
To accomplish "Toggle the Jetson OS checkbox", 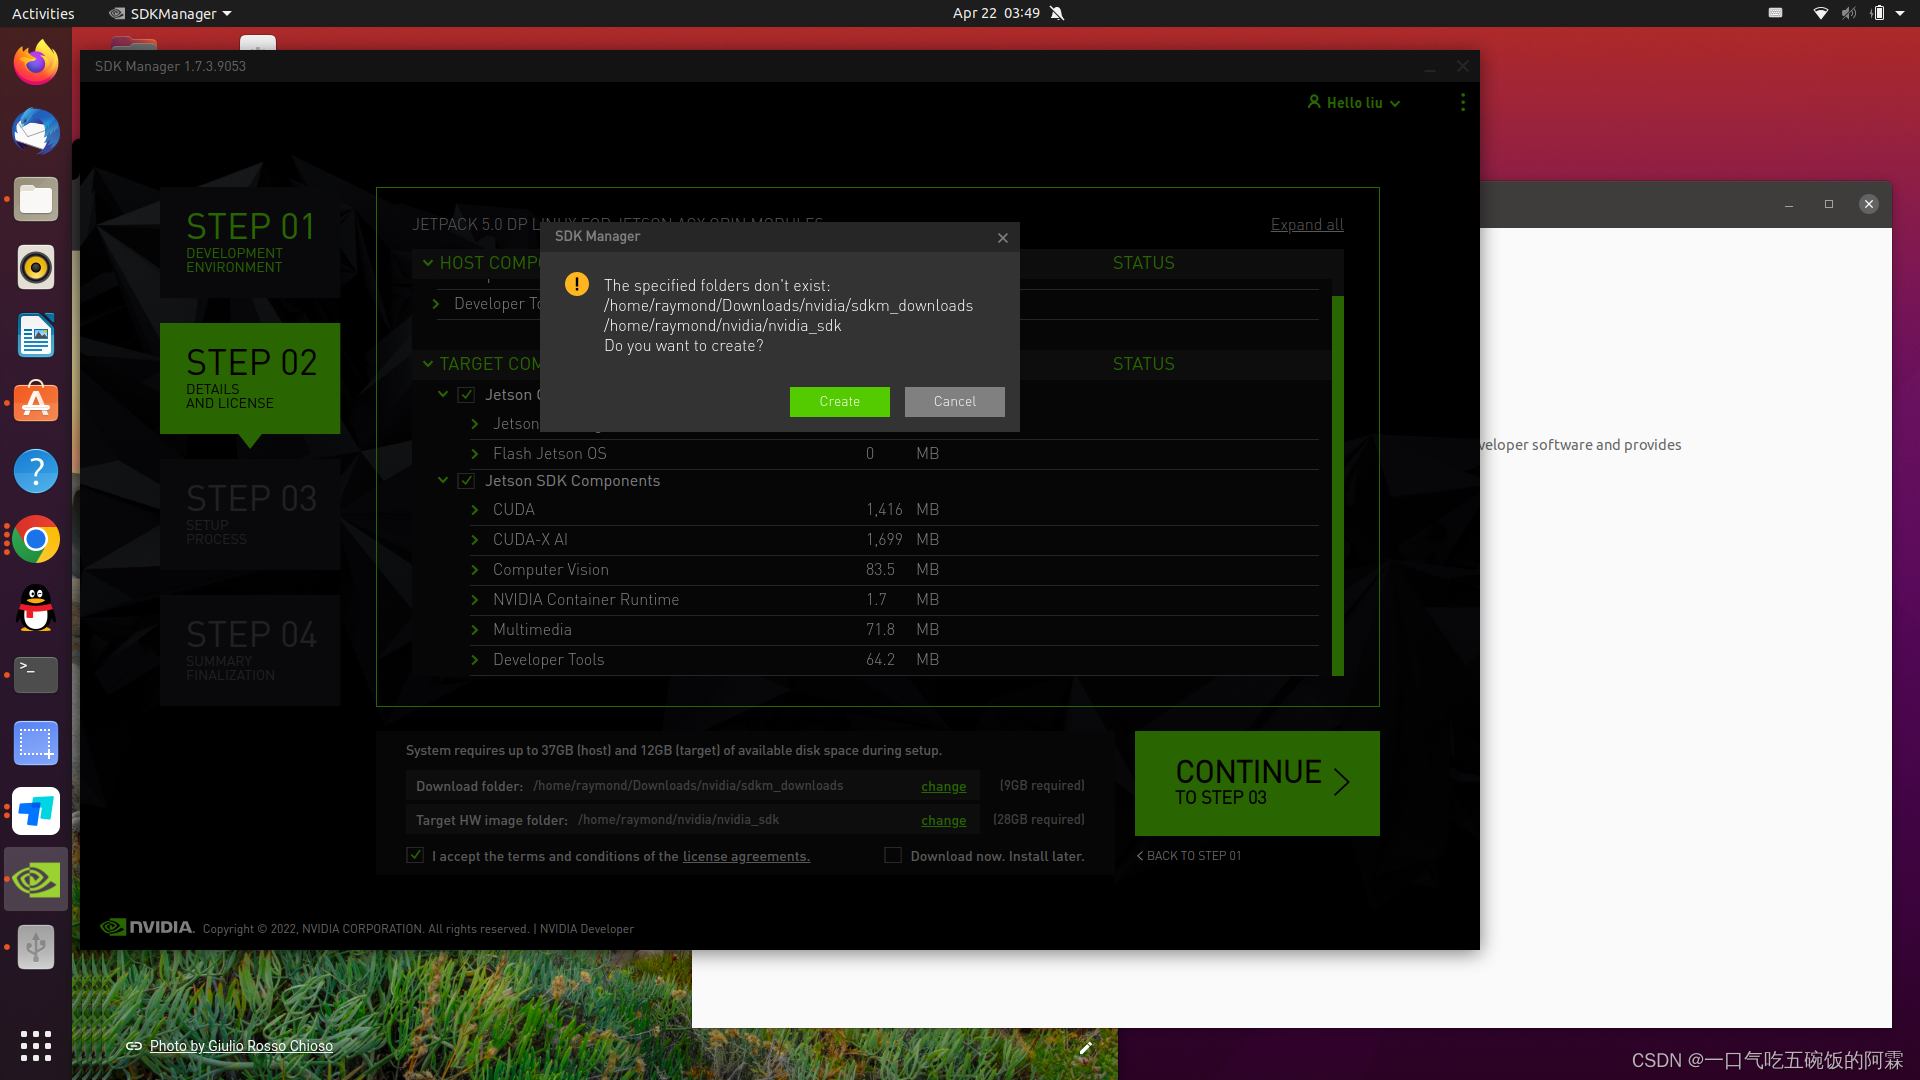I will (466, 395).
